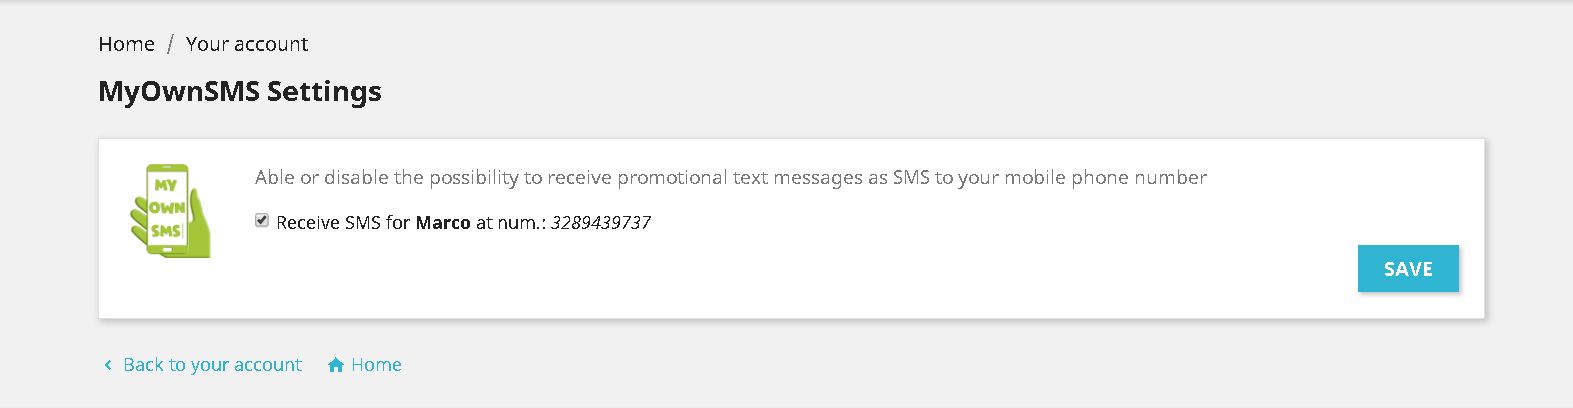Open the Home breadcrumb link
Image resolution: width=1573 pixels, height=408 pixels.
coord(127,44)
